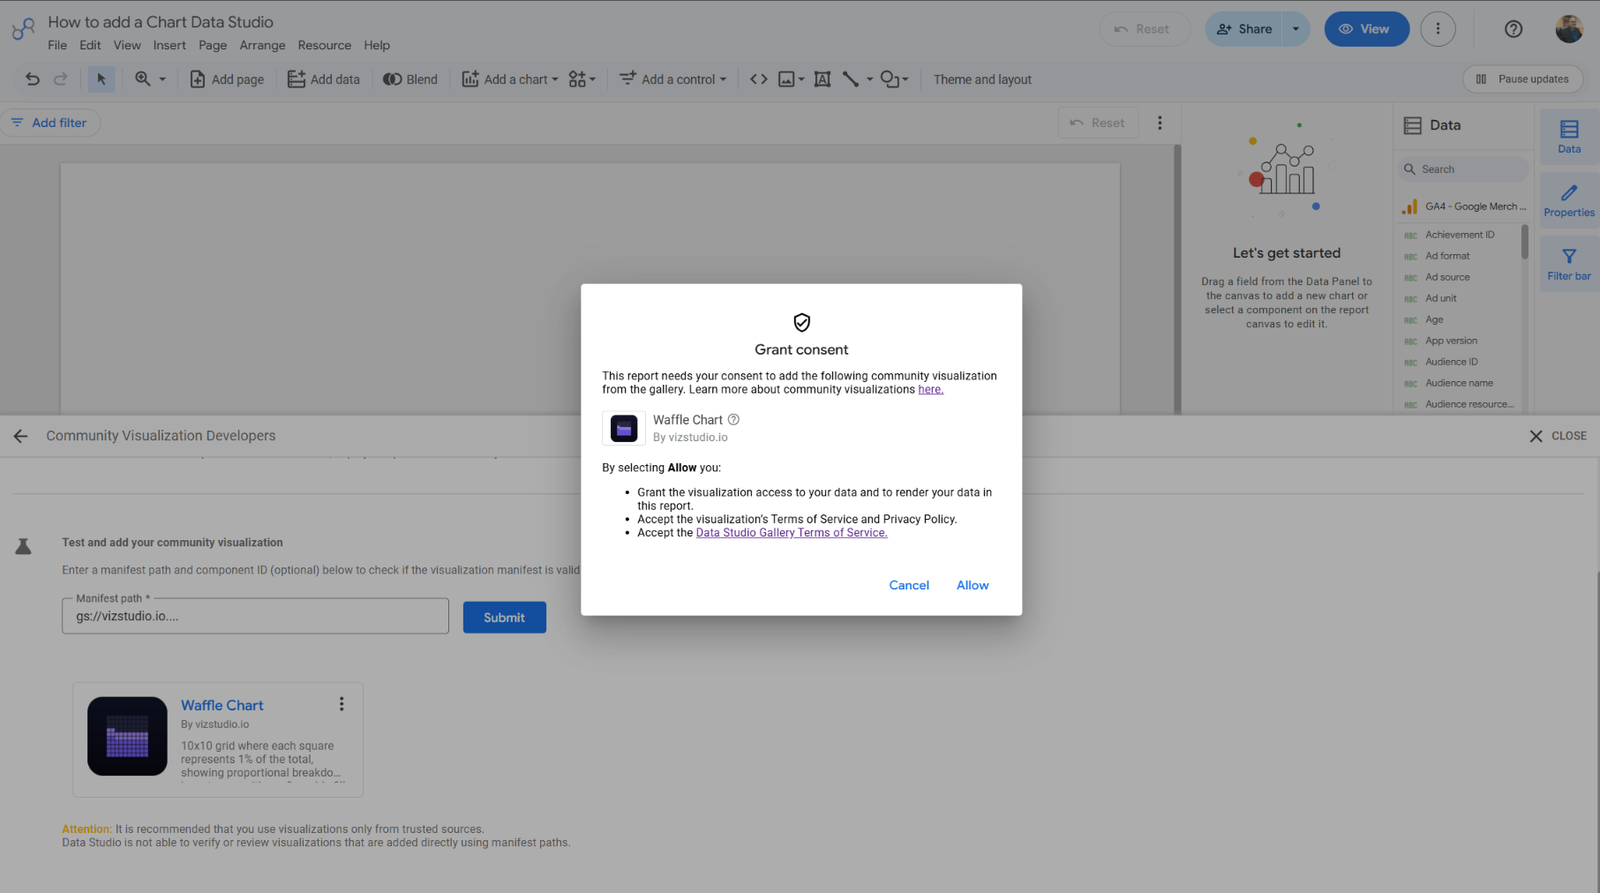Image resolution: width=1600 pixels, height=893 pixels.
Task: Open the File menu
Action: (x=57, y=45)
